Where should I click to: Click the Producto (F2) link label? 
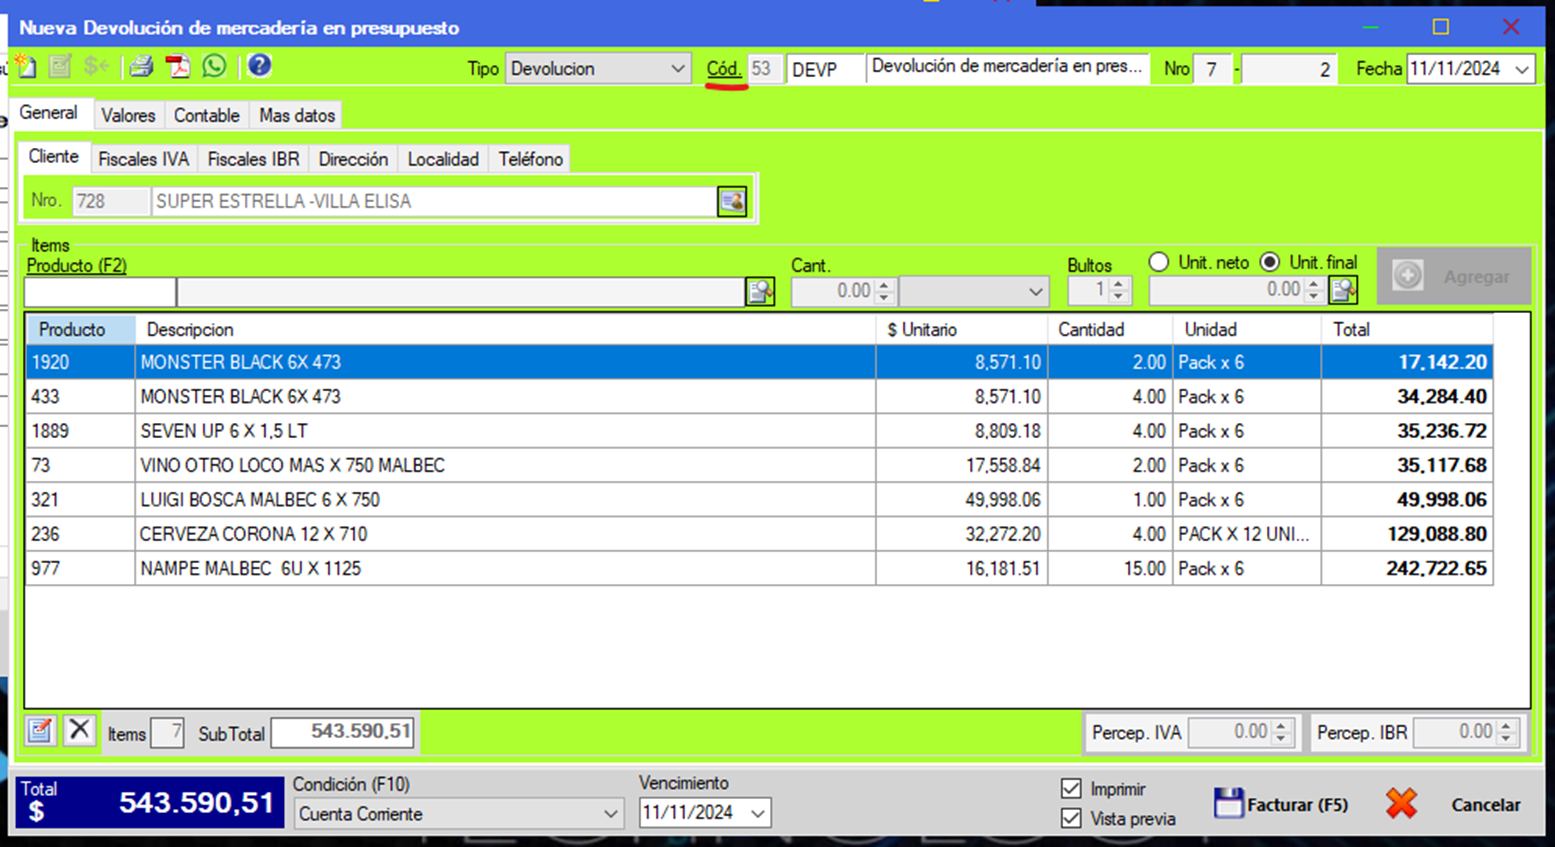pyautogui.click(x=77, y=265)
